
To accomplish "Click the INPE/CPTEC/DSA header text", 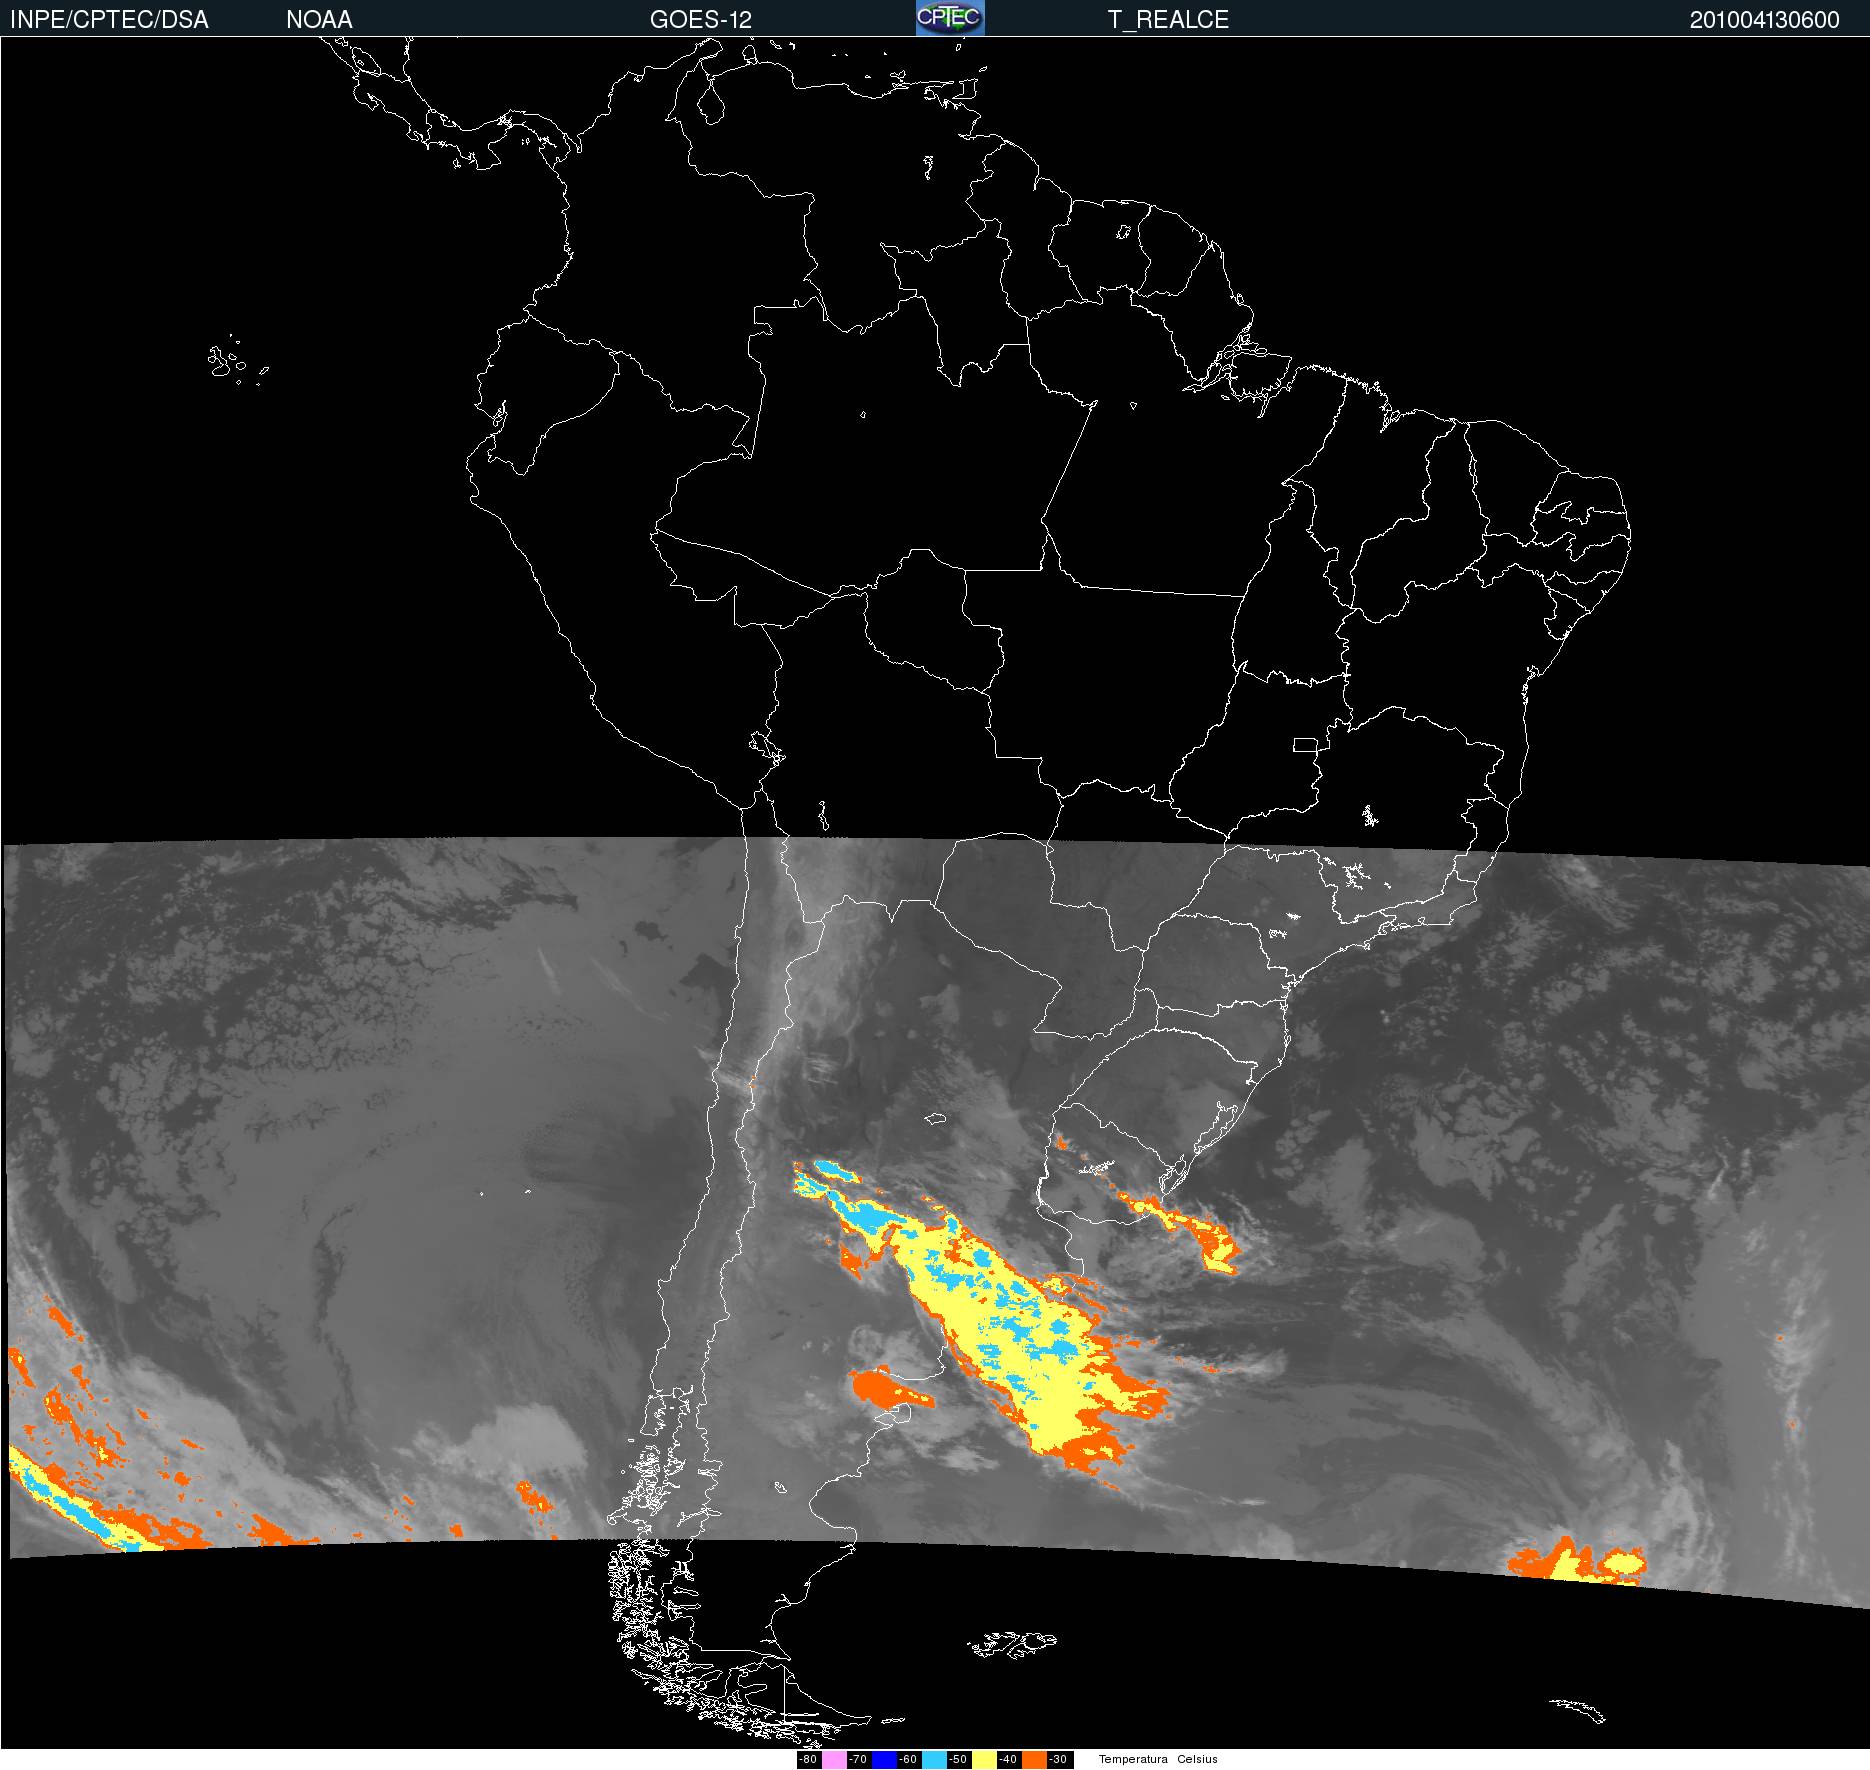I will coord(109,20).
